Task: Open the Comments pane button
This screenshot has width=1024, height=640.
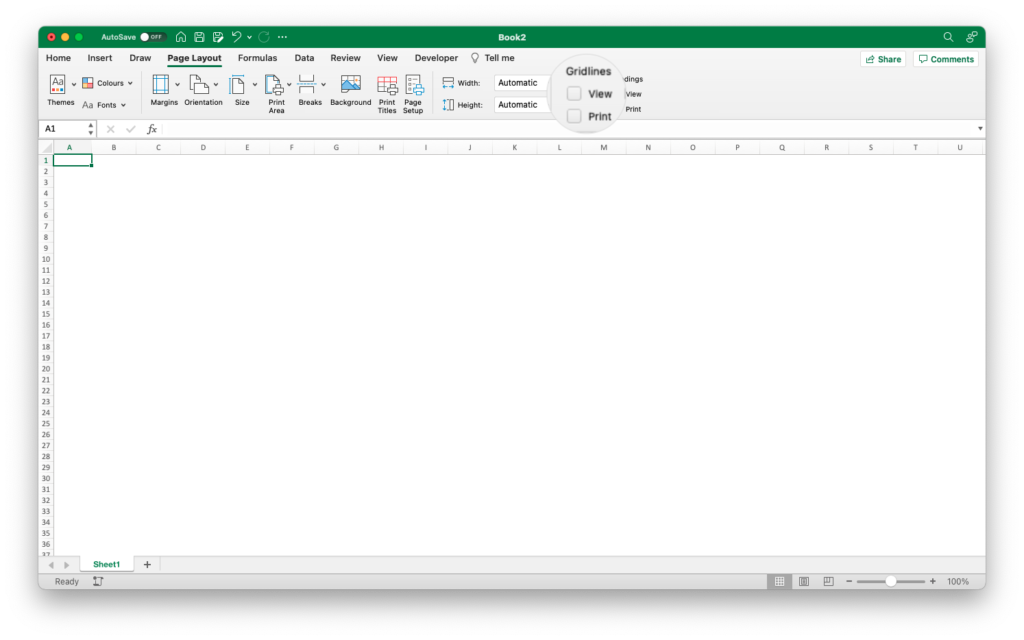Action: tap(945, 59)
